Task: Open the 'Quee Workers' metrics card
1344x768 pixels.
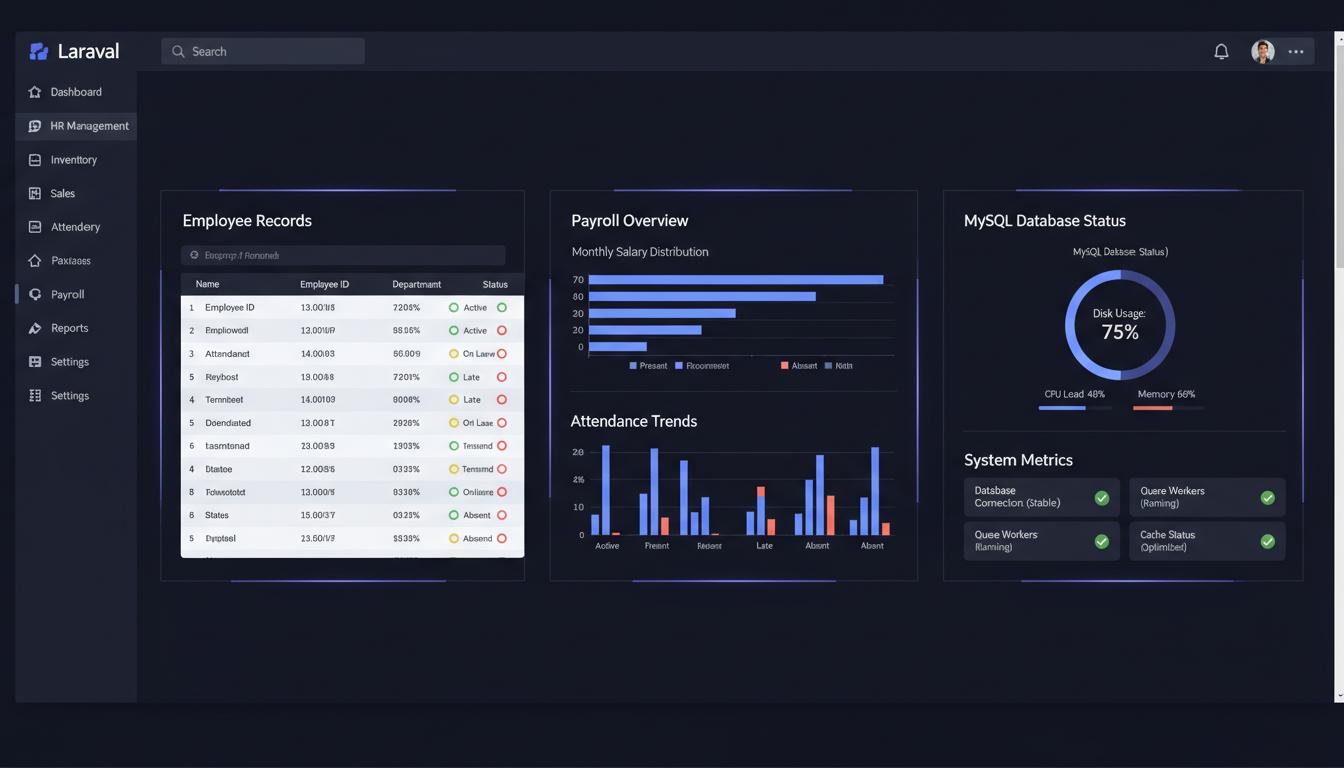Action: pyautogui.click(x=1042, y=541)
